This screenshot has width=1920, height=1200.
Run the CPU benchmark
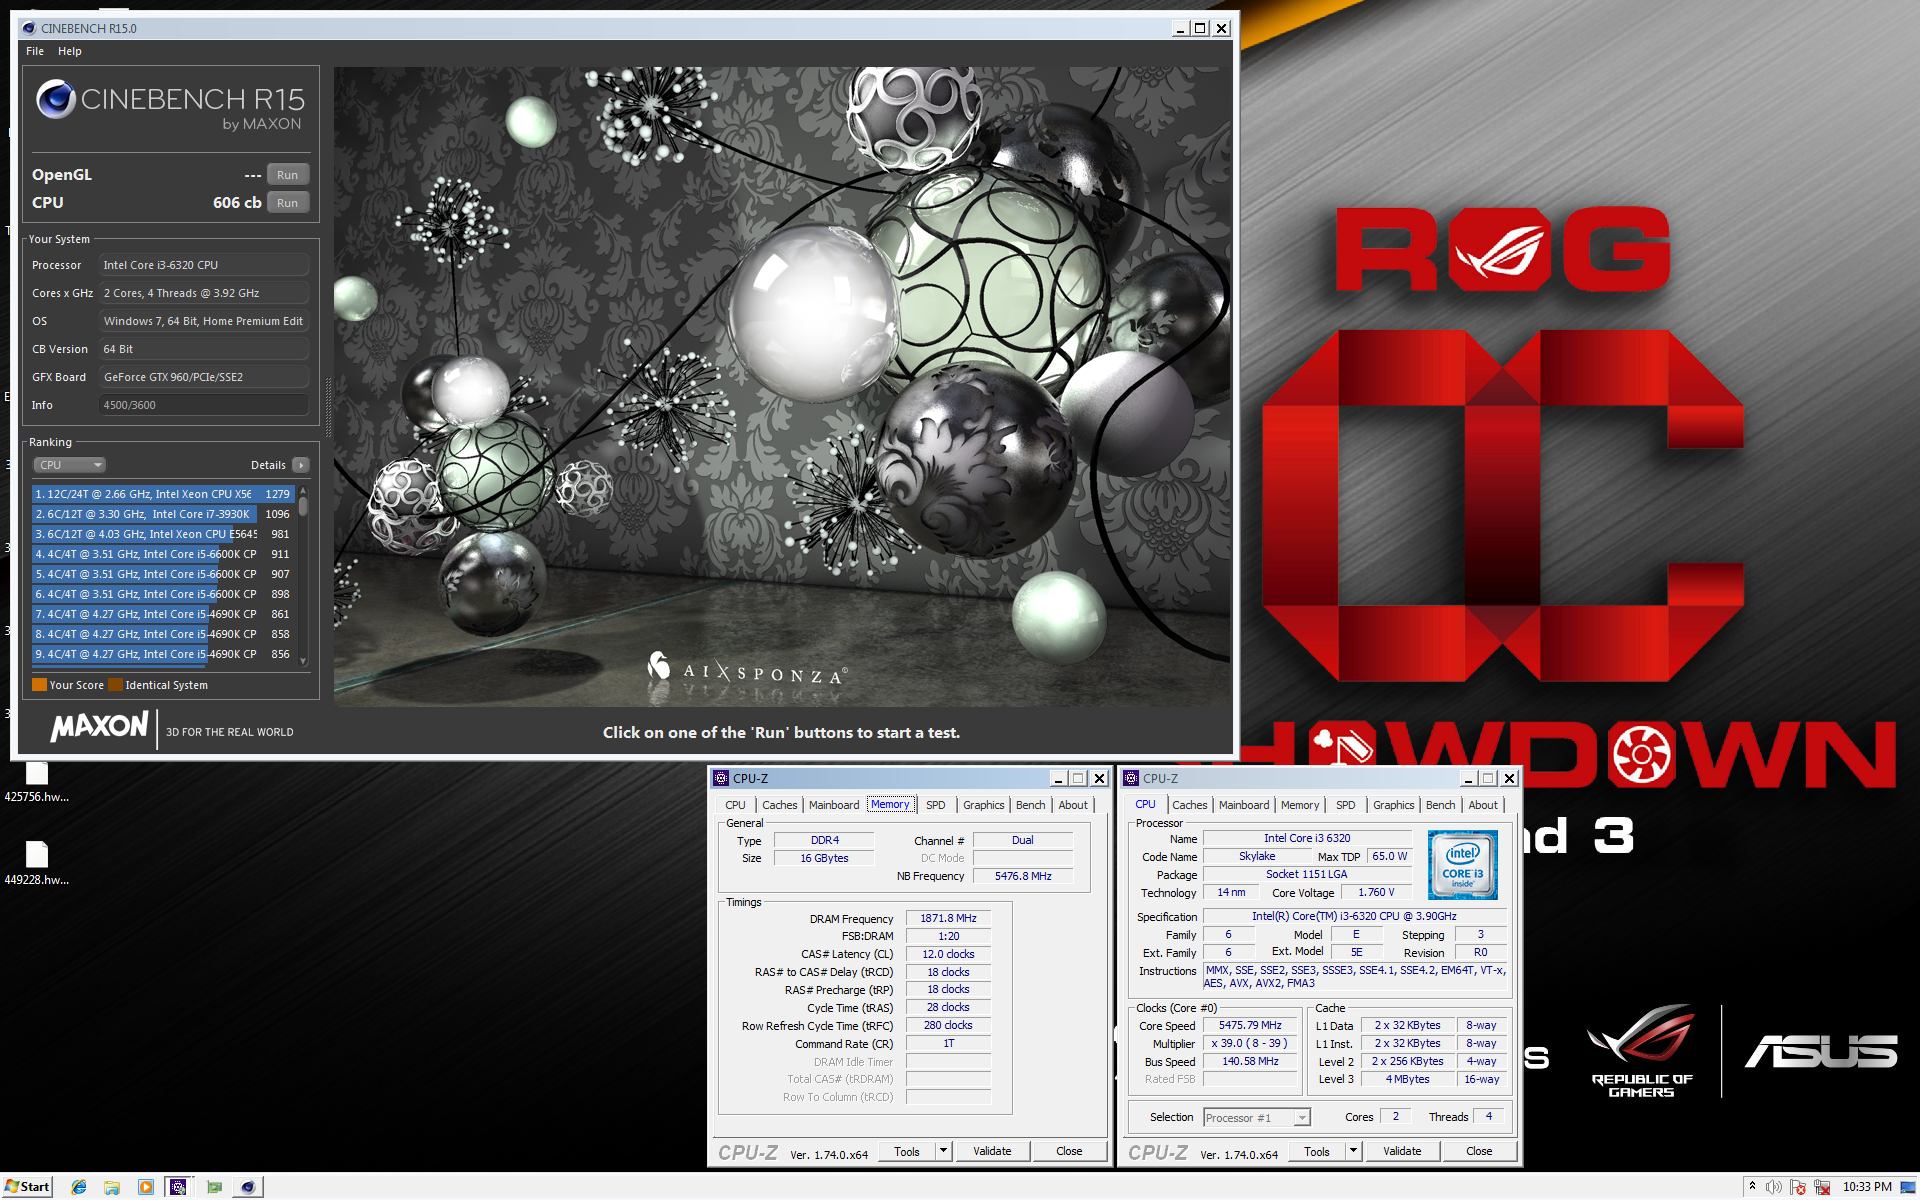288,203
